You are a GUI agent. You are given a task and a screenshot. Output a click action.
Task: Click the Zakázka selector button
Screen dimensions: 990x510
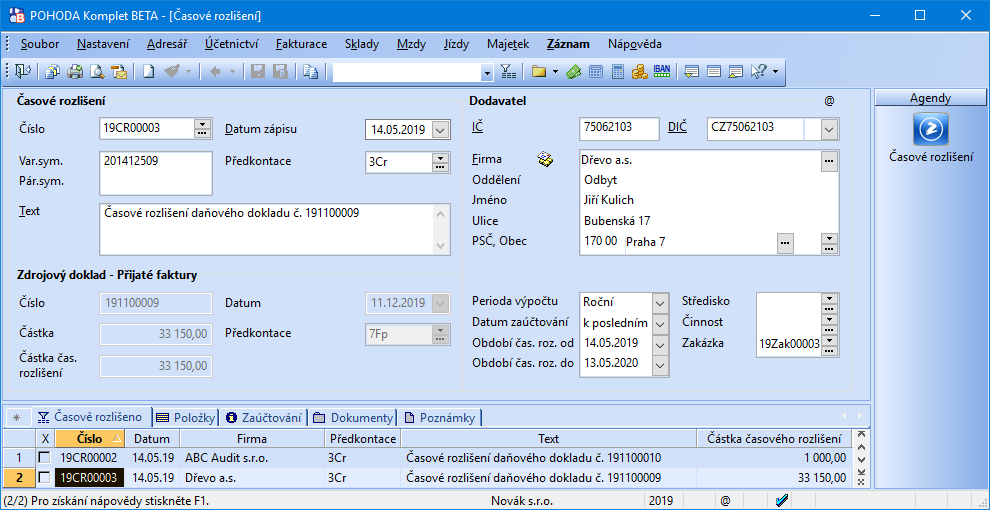(x=828, y=345)
